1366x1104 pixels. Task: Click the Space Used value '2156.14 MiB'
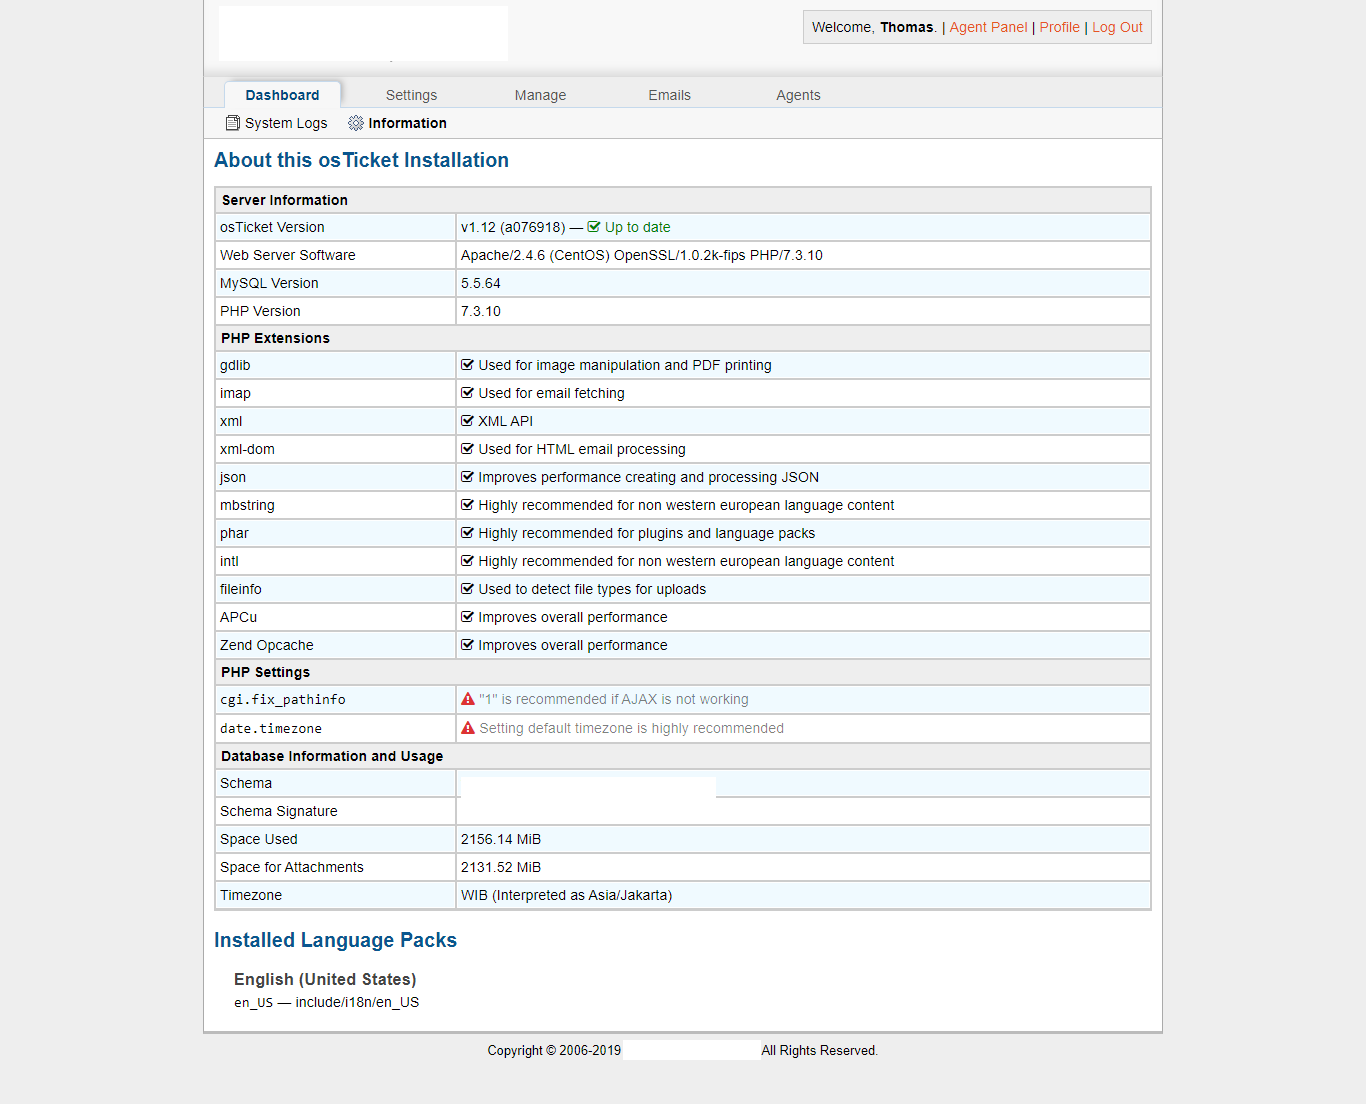(501, 839)
